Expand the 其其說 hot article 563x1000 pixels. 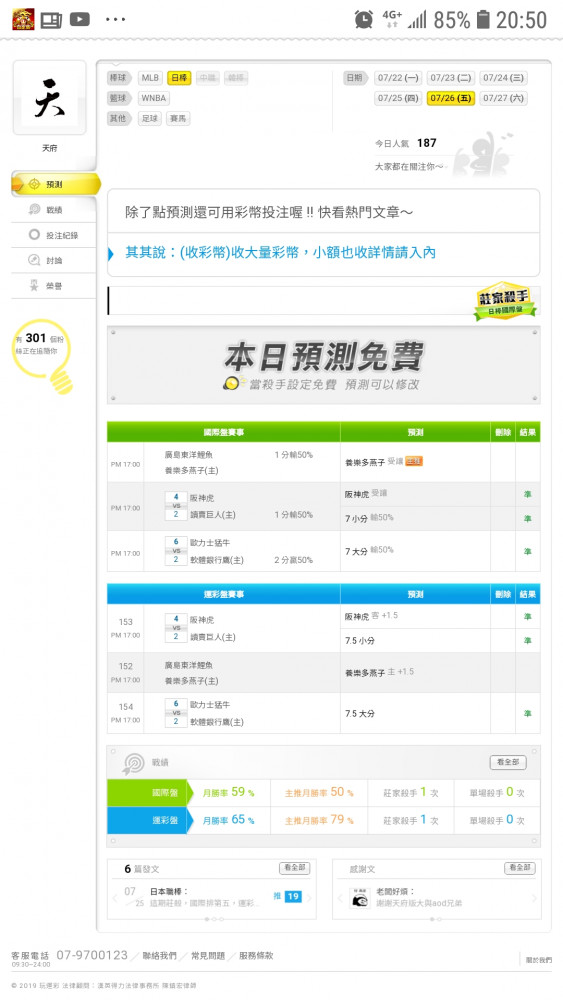(x=280, y=253)
